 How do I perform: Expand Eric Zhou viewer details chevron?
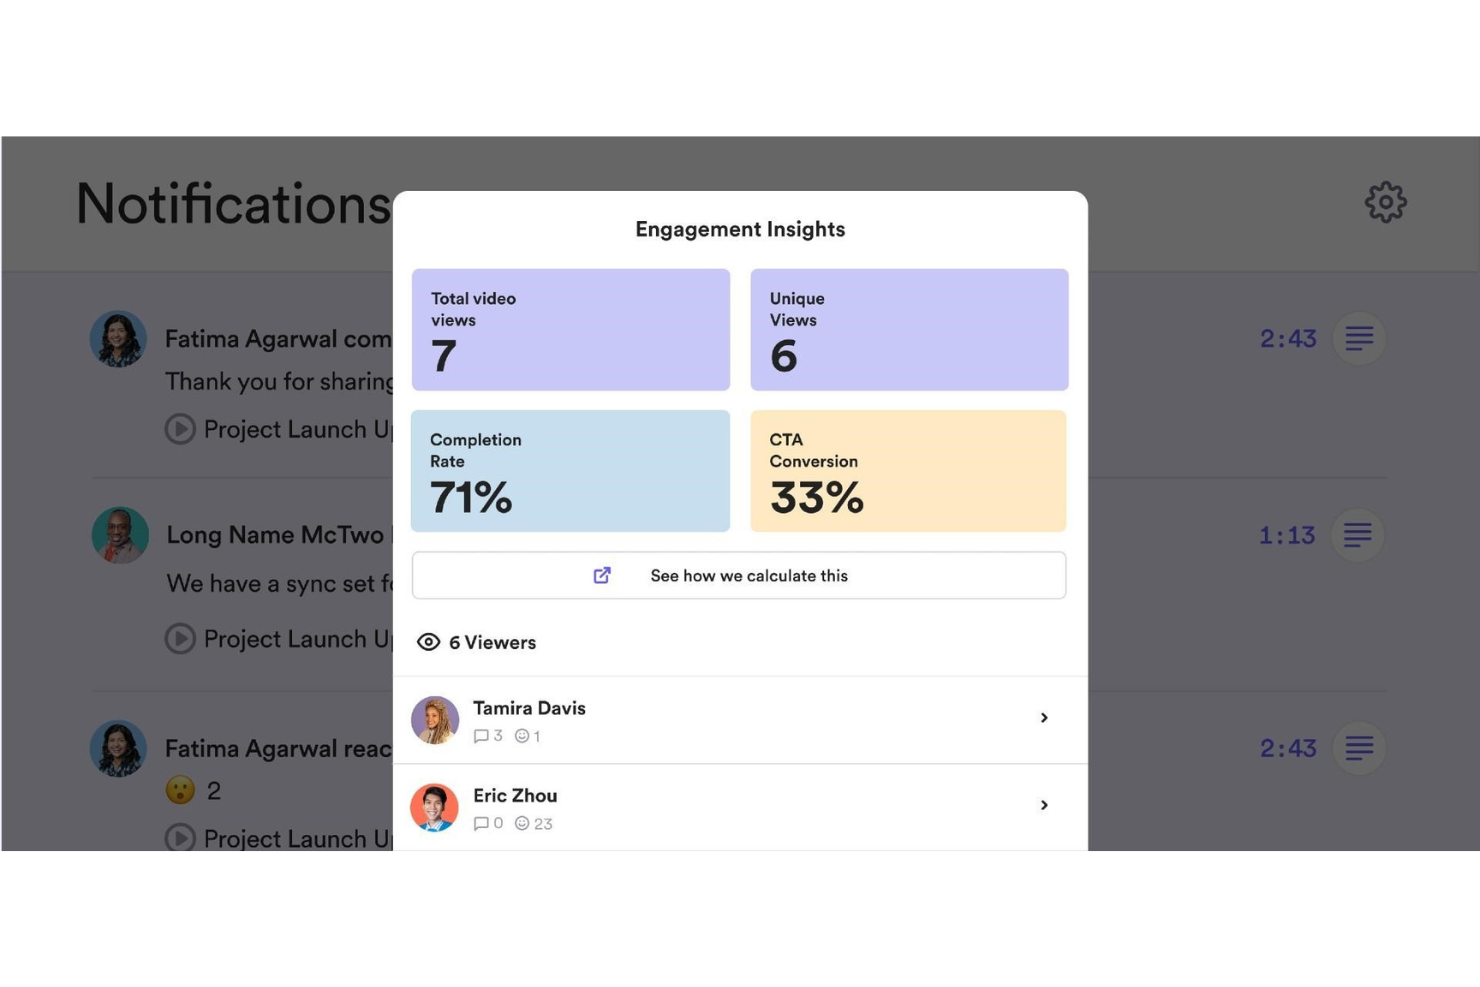[x=1044, y=805]
